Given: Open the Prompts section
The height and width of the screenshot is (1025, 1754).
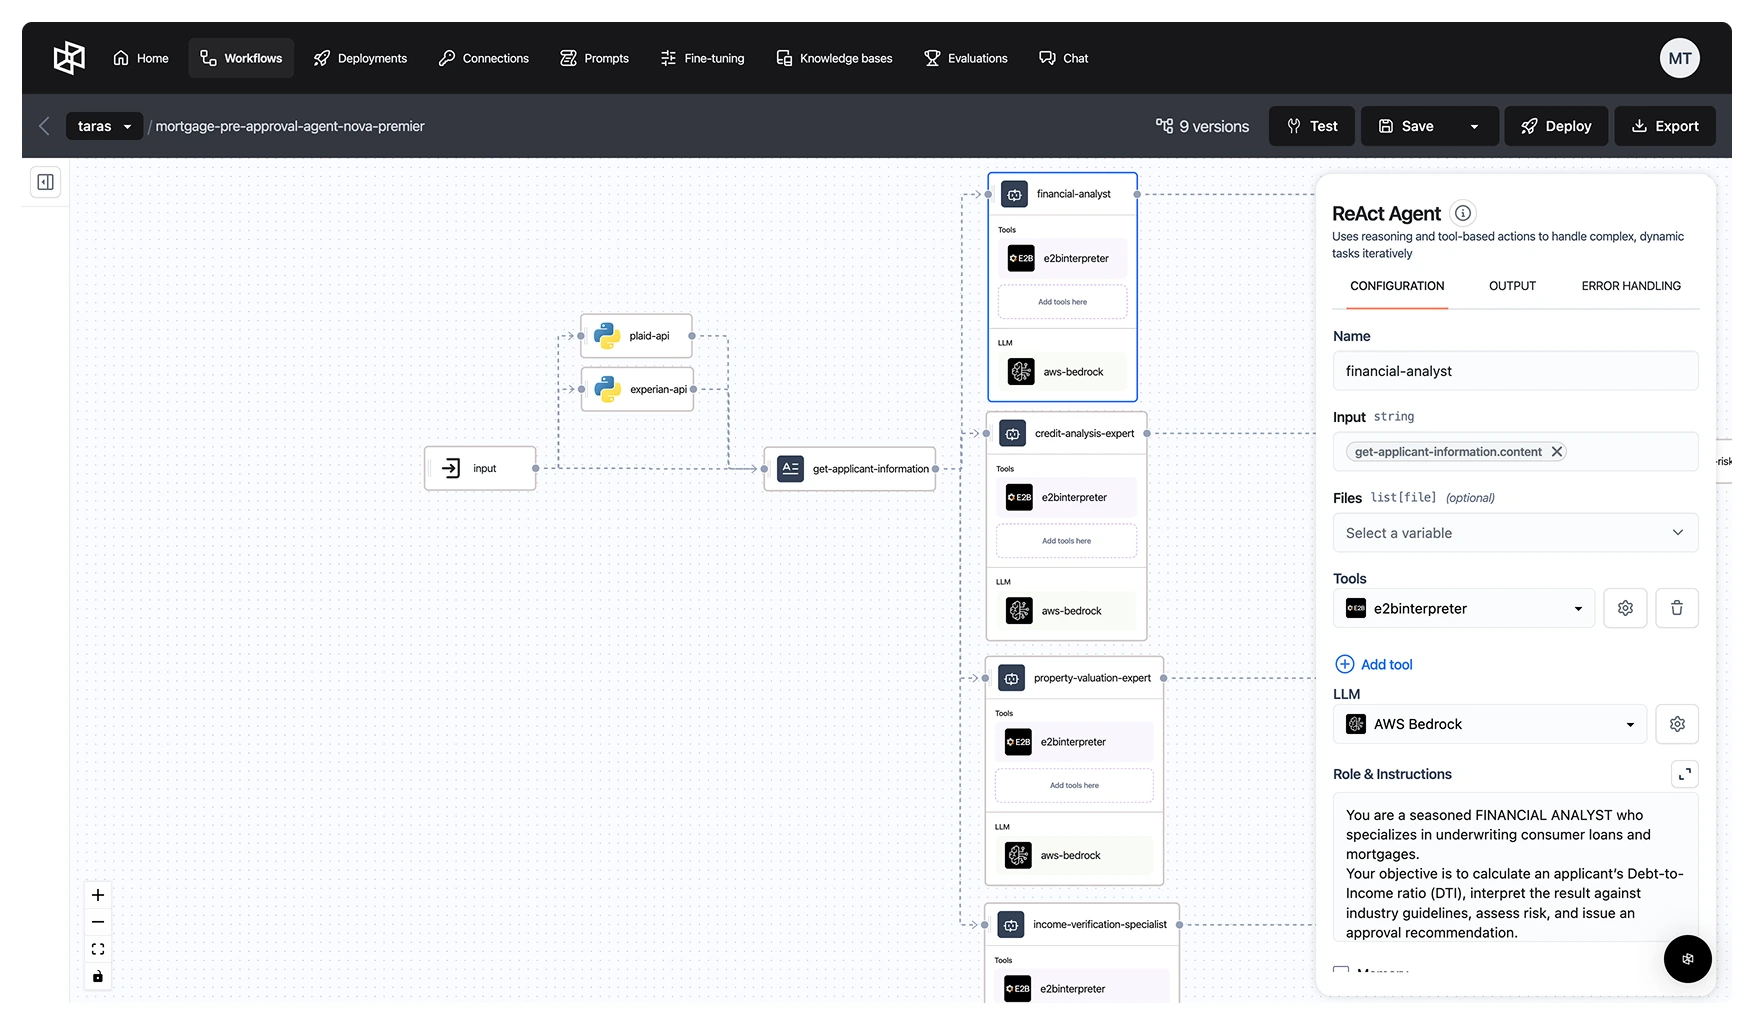Looking at the screenshot, I should (x=595, y=58).
